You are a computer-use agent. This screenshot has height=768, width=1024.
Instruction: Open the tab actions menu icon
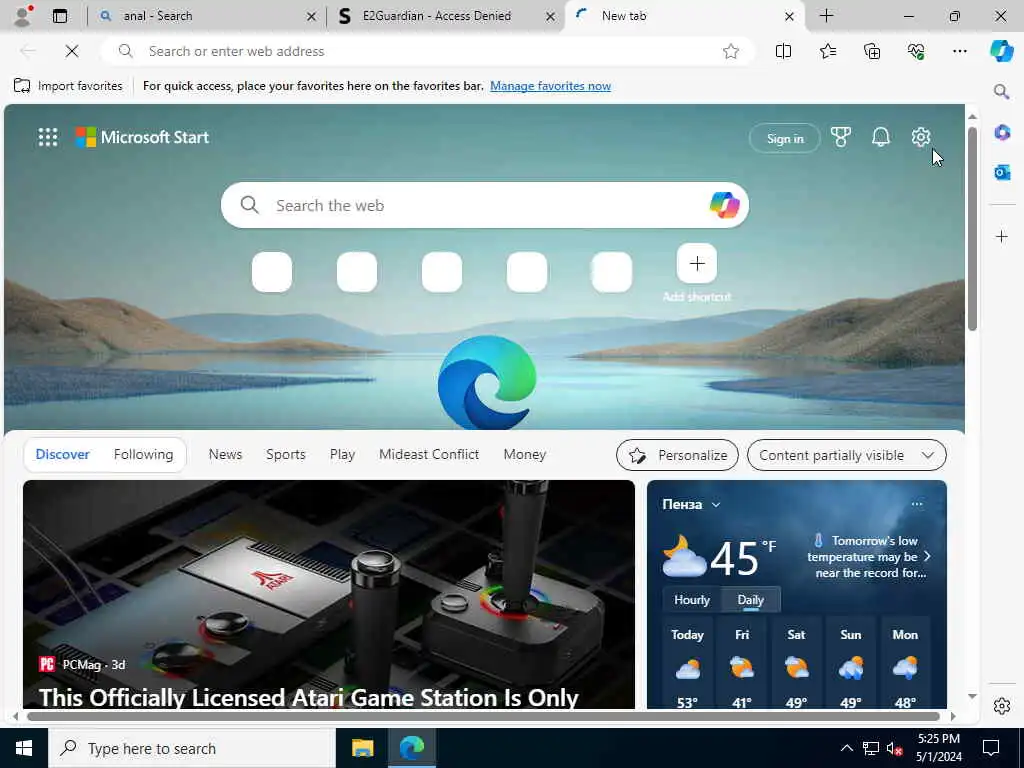pos(59,16)
